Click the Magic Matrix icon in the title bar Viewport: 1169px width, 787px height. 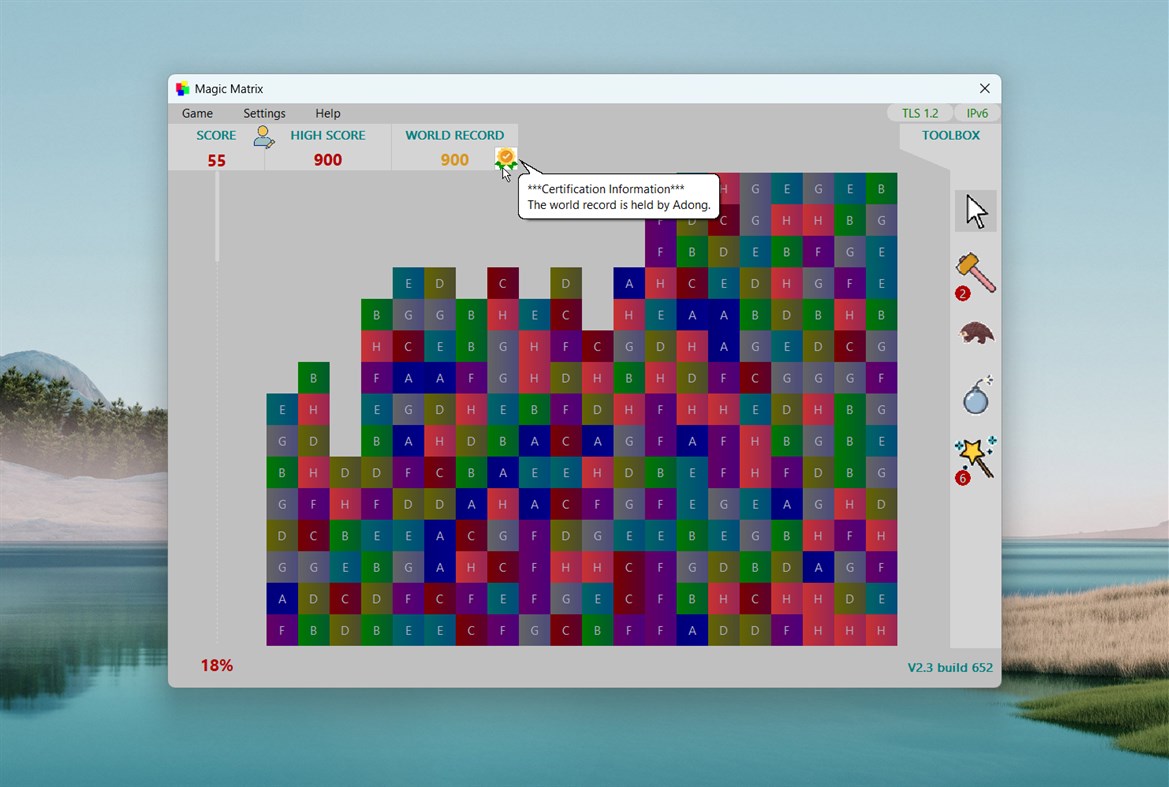pyautogui.click(x=183, y=88)
